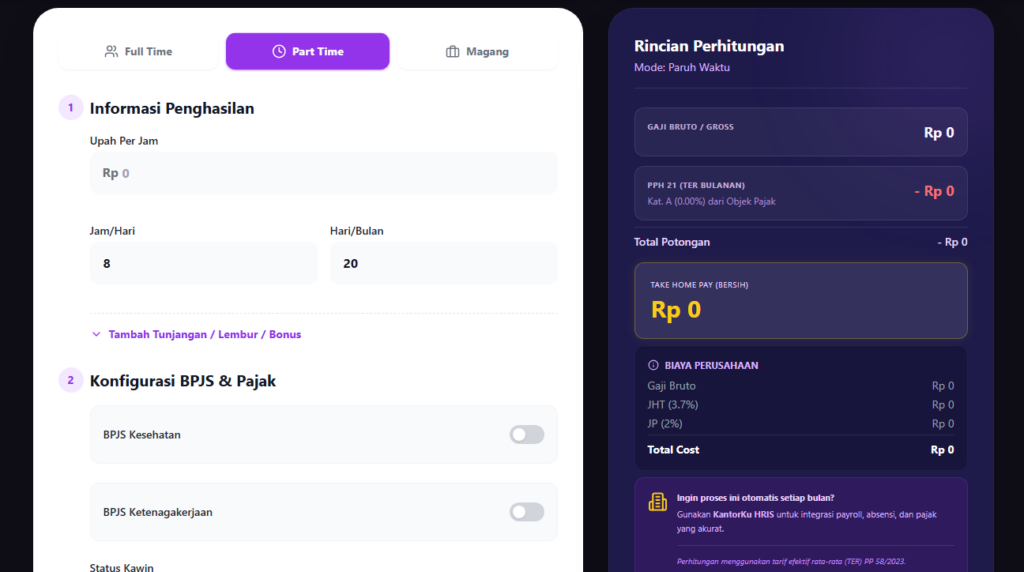This screenshot has height=572, width=1024.
Task: Switch to the Full Time tab
Action: 139,52
